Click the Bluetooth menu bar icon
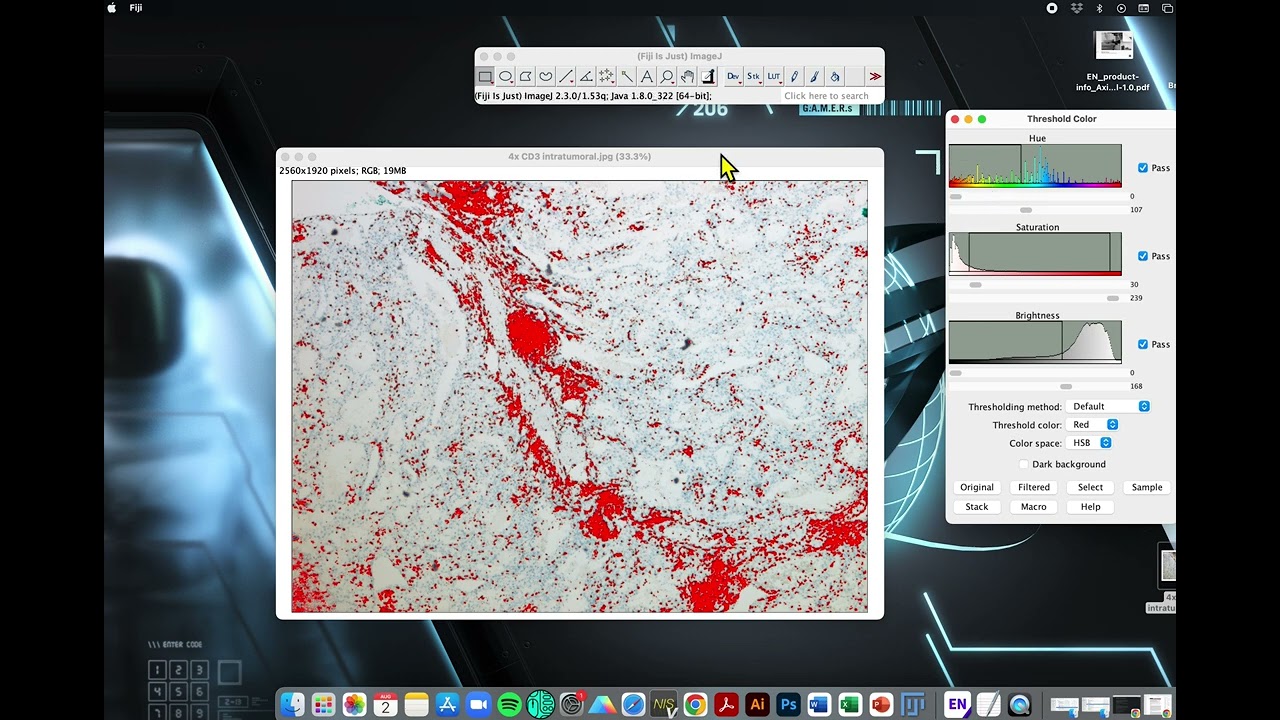This screenshot has width=1280, height=720. point(1099,8)
